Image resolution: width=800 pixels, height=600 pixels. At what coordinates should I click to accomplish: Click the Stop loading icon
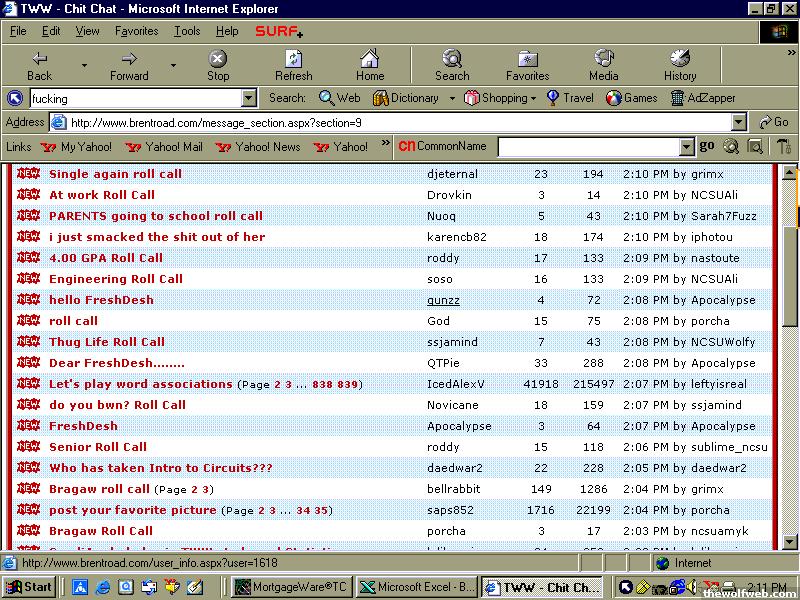[218, 60]
